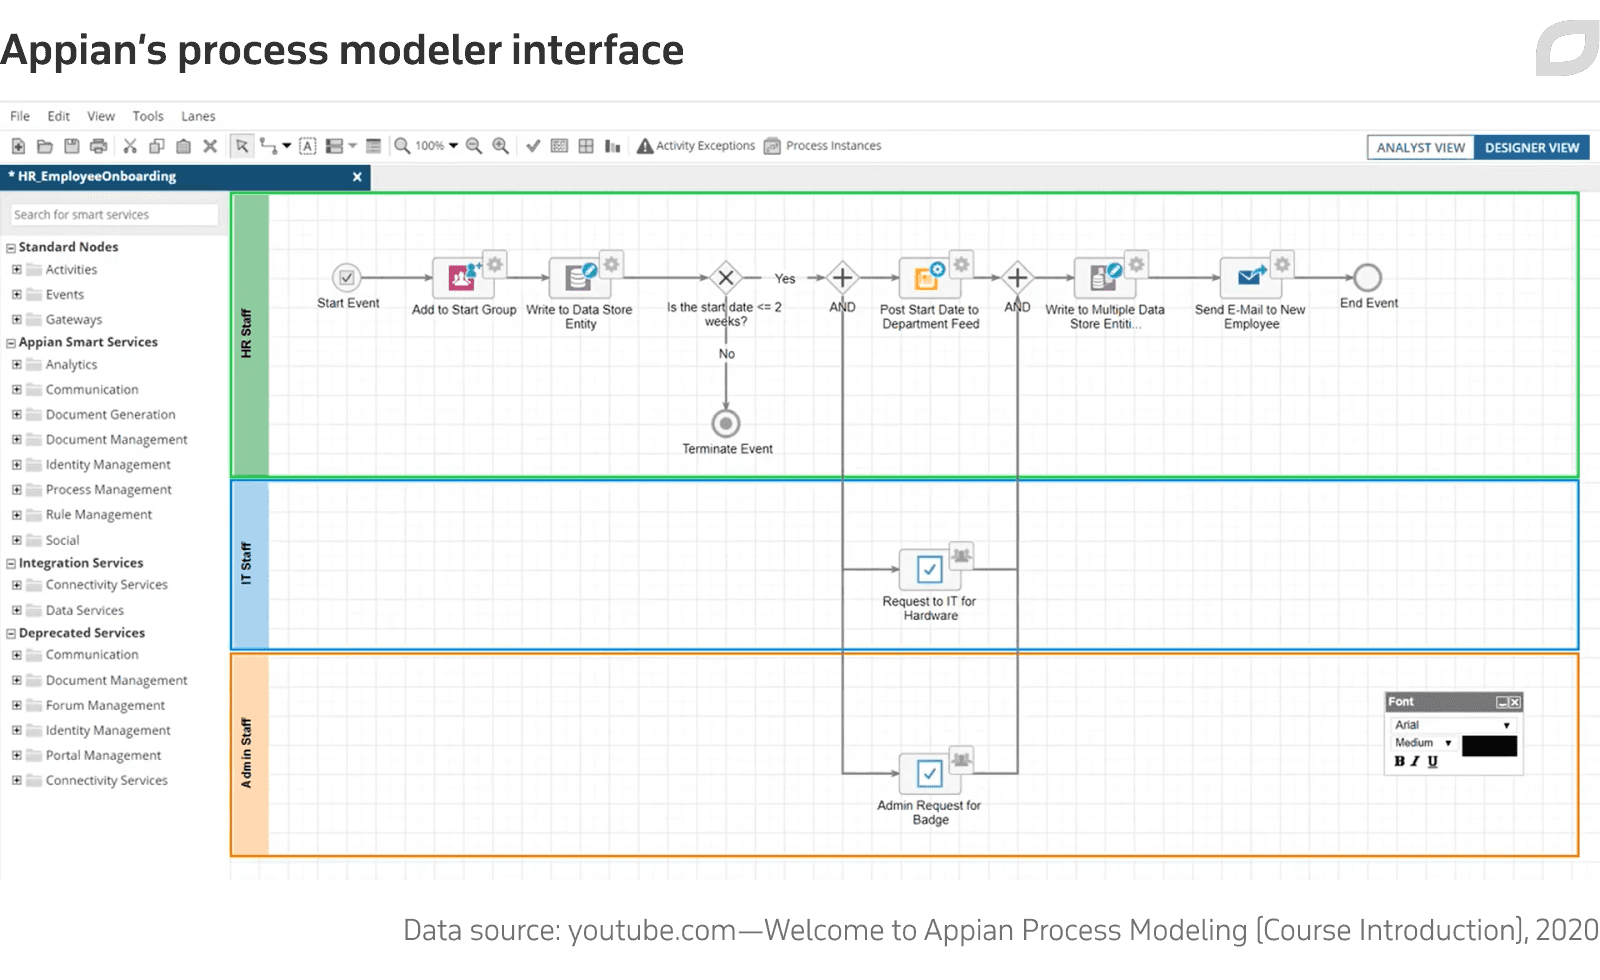1600x980 pixels.
Task: Open Process Instances
Action: pos(823,146)
